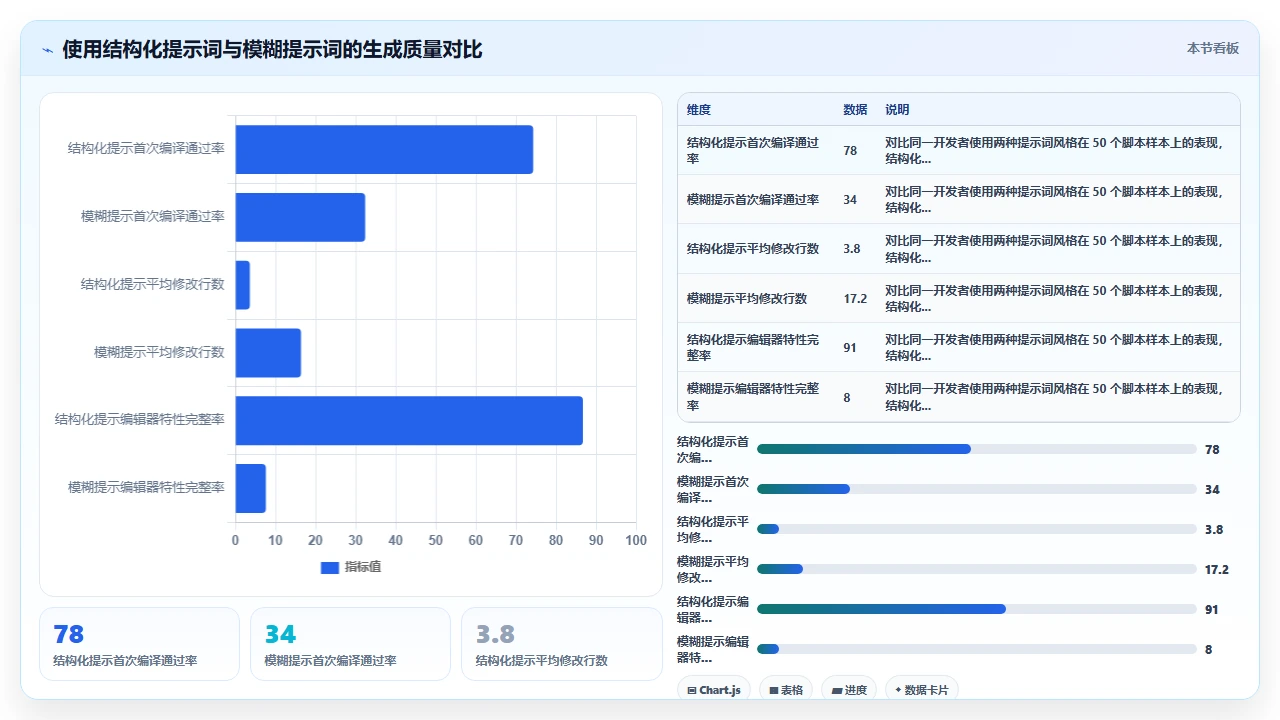Click the progress bar showing 17.2

(x=976, y=569)
